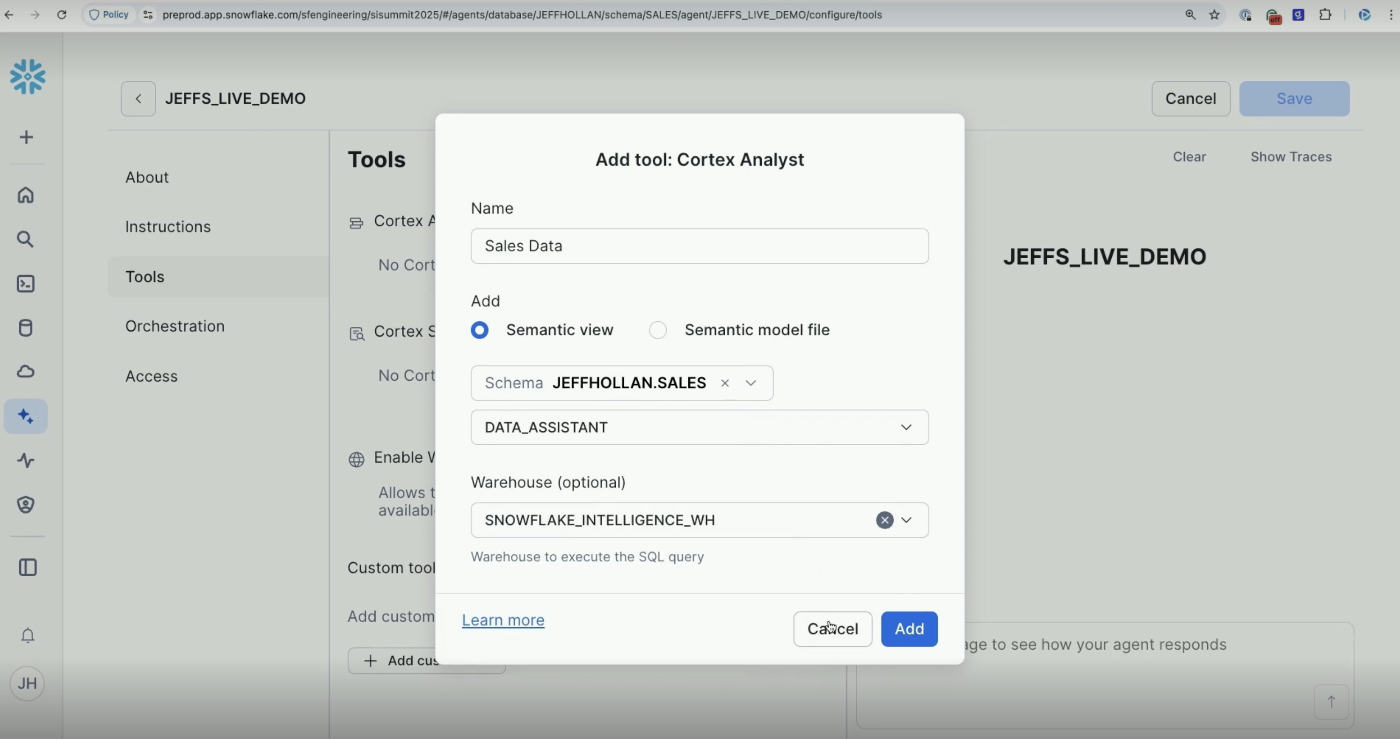1400x739 pixels.
Task: Open the Warehouse dropdown chevron
Action: pyautogui.click(x=907, y=520)
